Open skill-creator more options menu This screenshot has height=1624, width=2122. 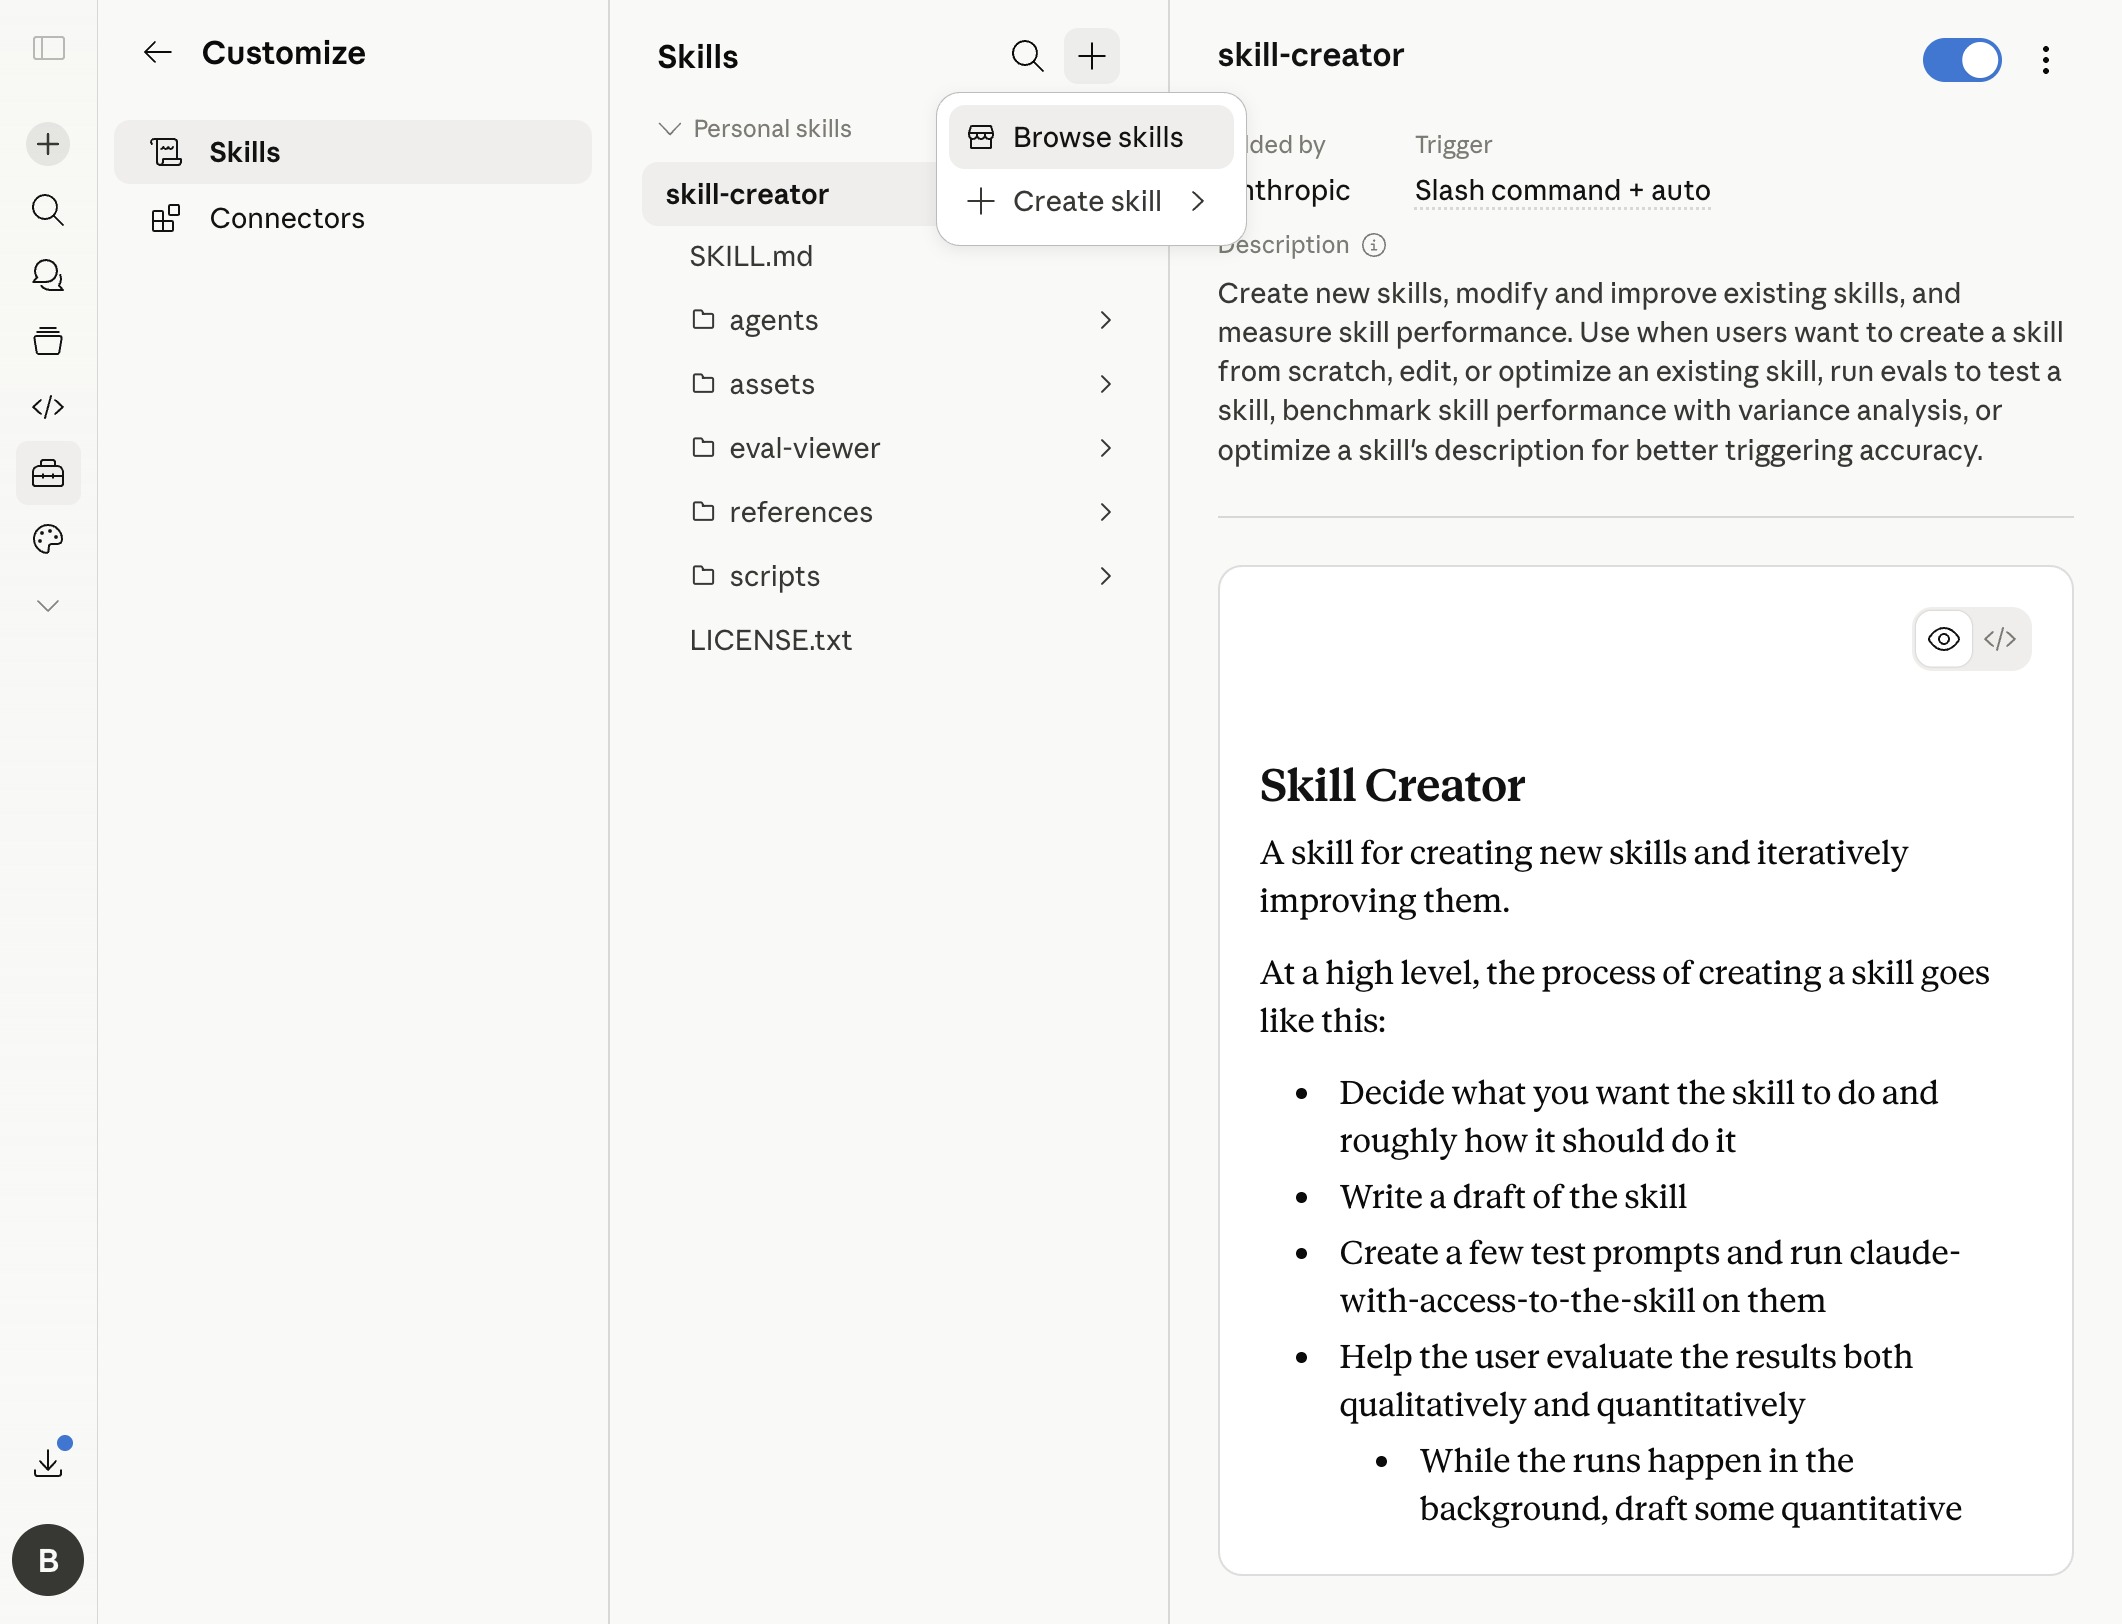pyautogui.click(x=2046, y=60)
